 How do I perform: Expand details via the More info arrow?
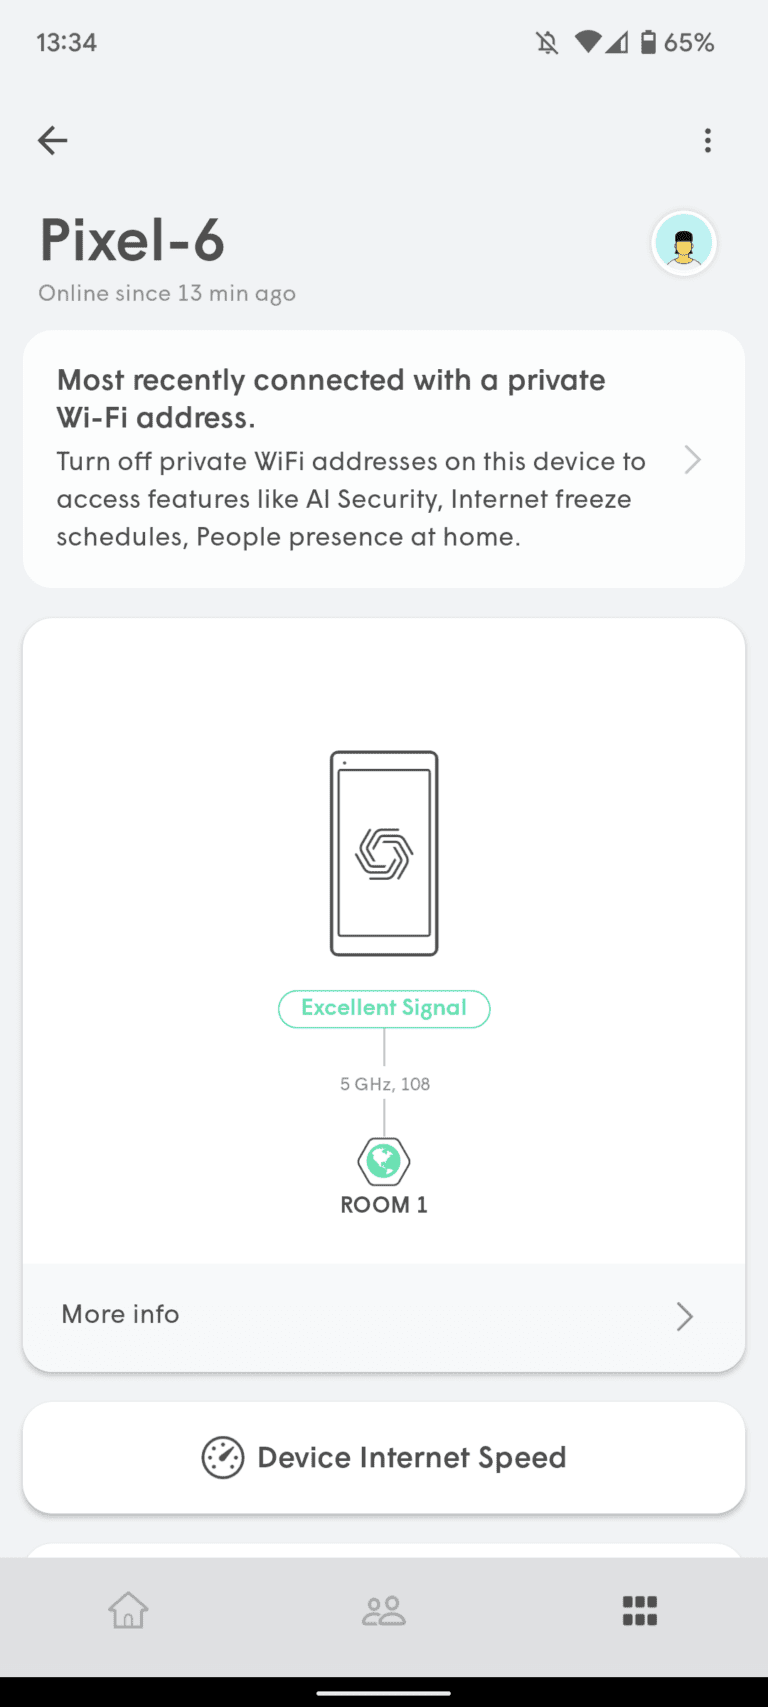click(684, 1316)
